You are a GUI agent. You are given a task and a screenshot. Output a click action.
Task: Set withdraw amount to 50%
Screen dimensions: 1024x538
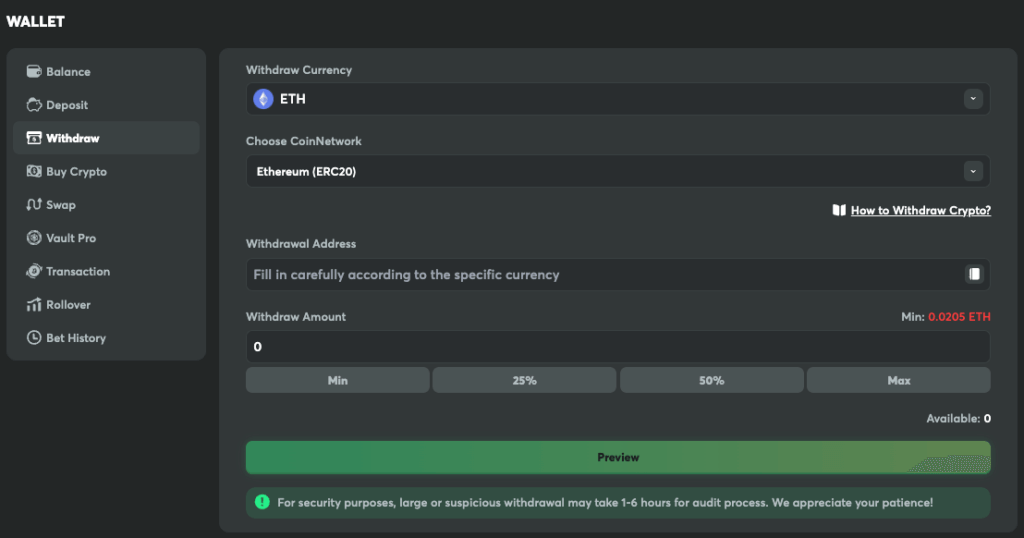point(711,380)
